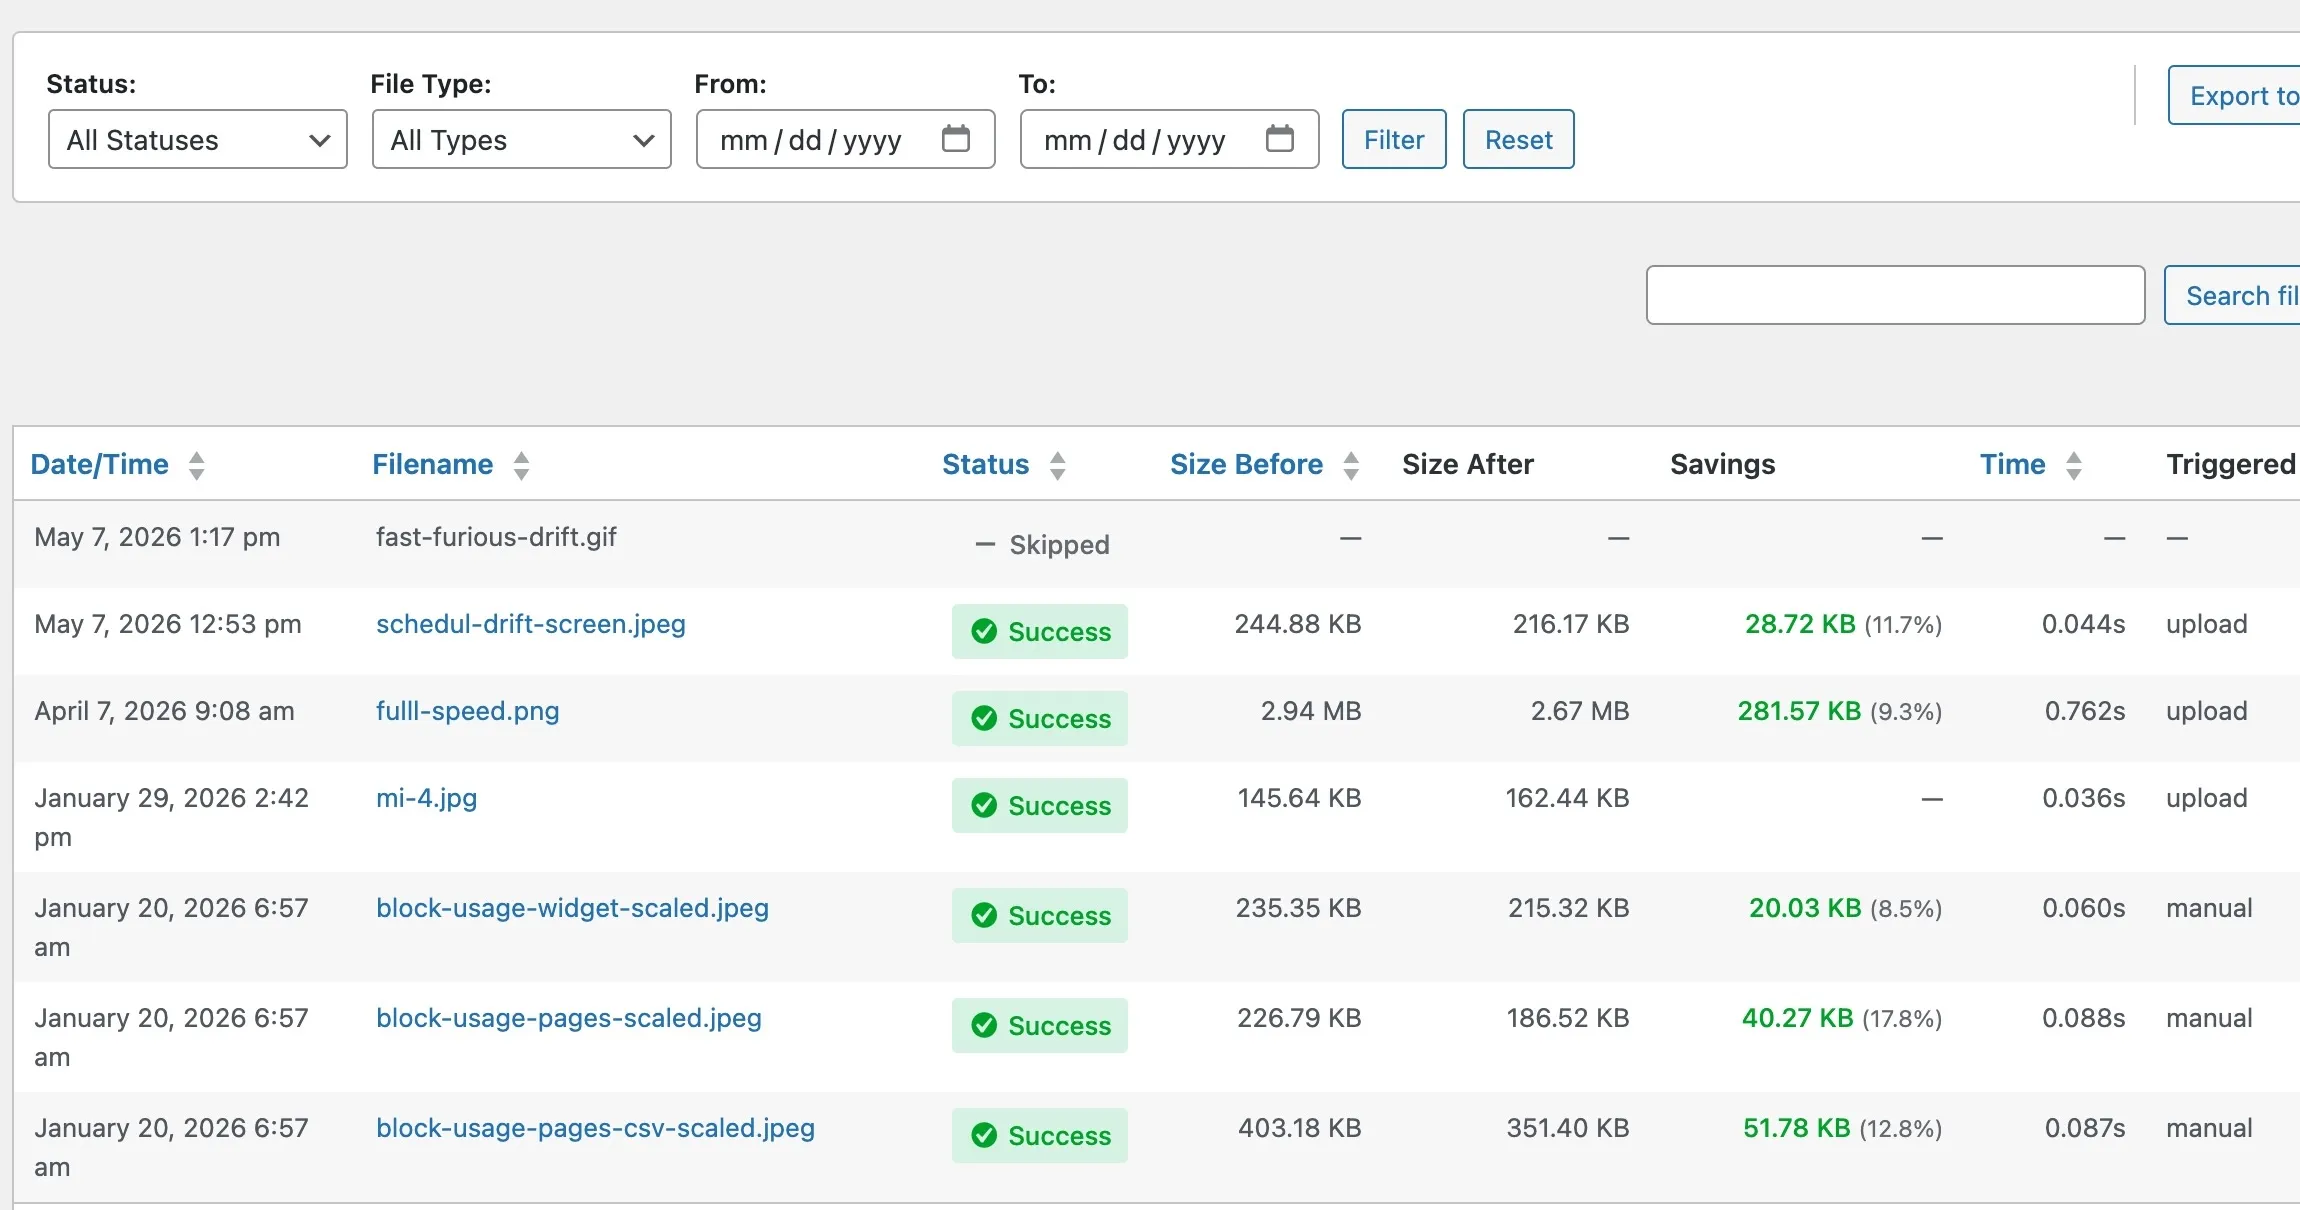Click savings value 51.78 KB (12.8%)
The image size is (2300, 1210).
pos(1842,1128)
